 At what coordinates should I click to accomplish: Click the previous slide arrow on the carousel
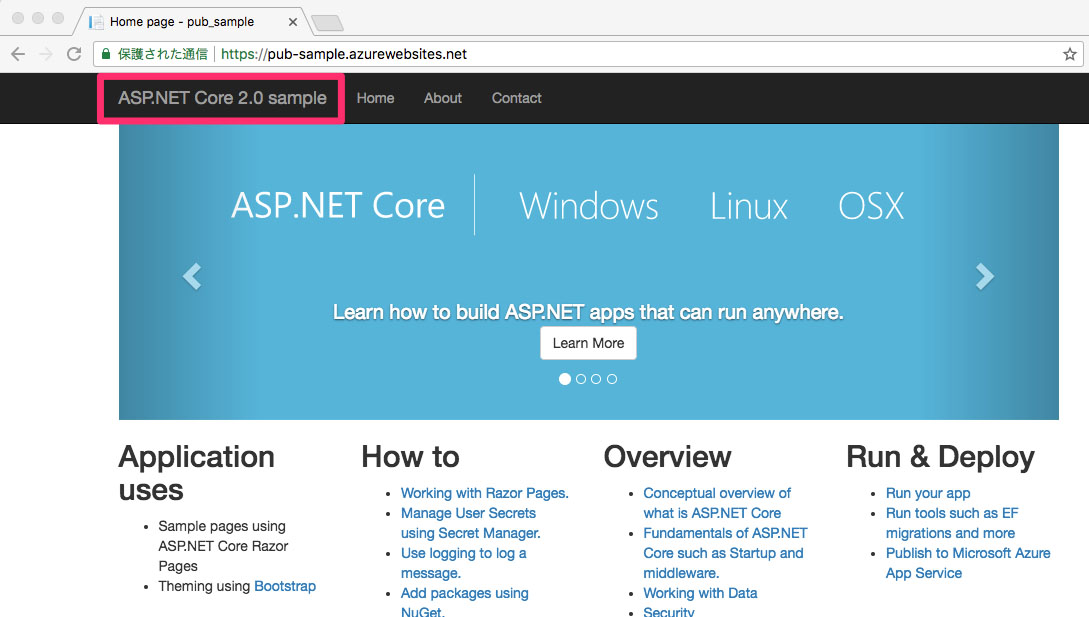(x=191, y=276)
